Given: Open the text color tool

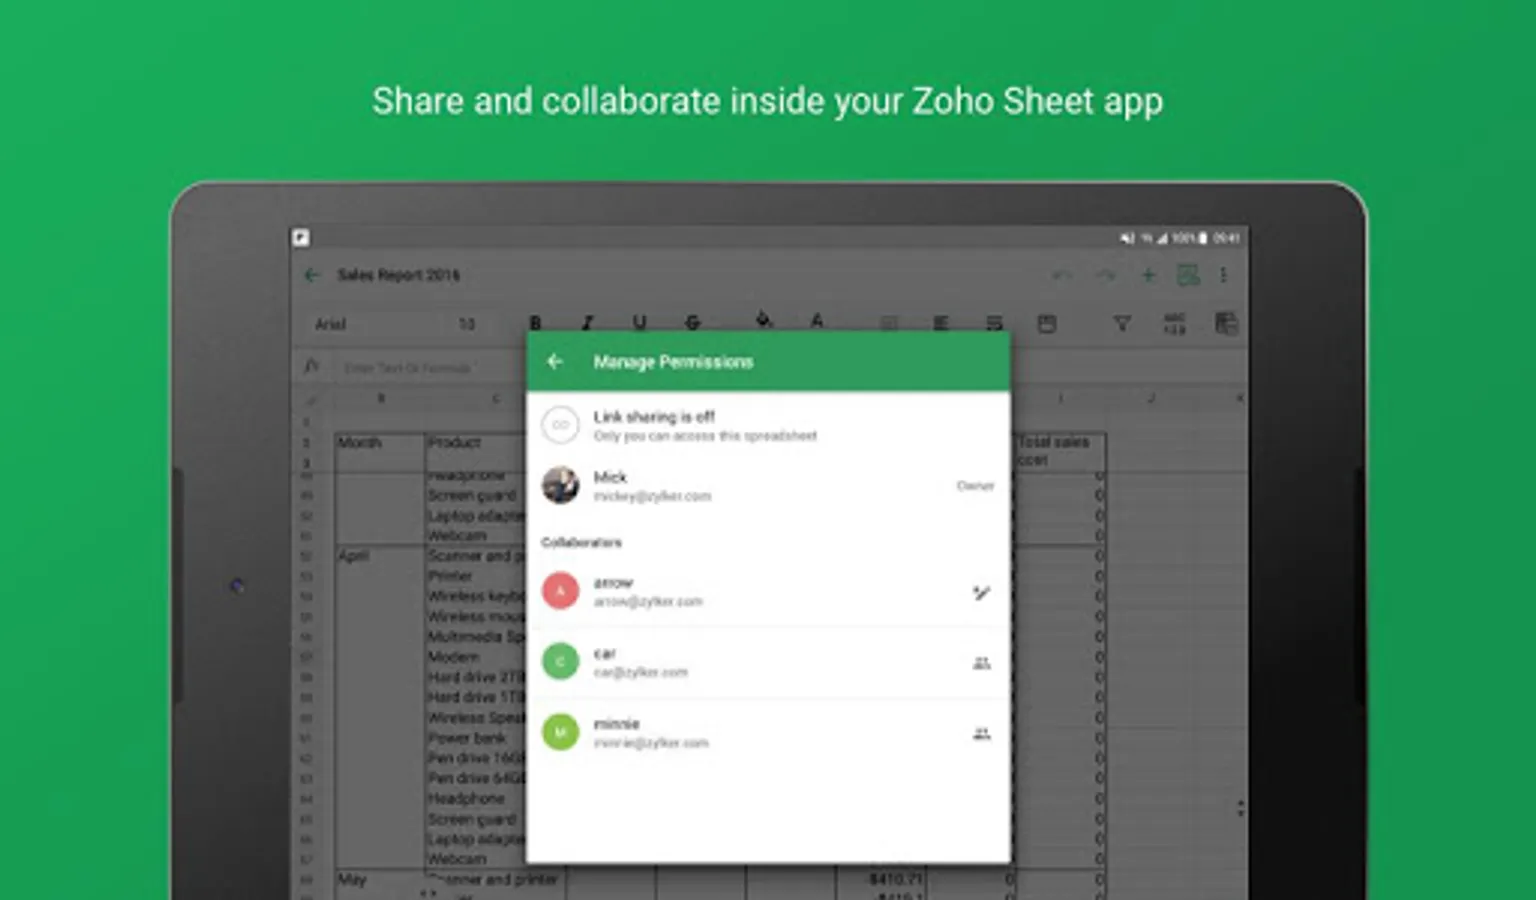Looking at the screenshot, I should pyautogui.click(x=817, y=320).
